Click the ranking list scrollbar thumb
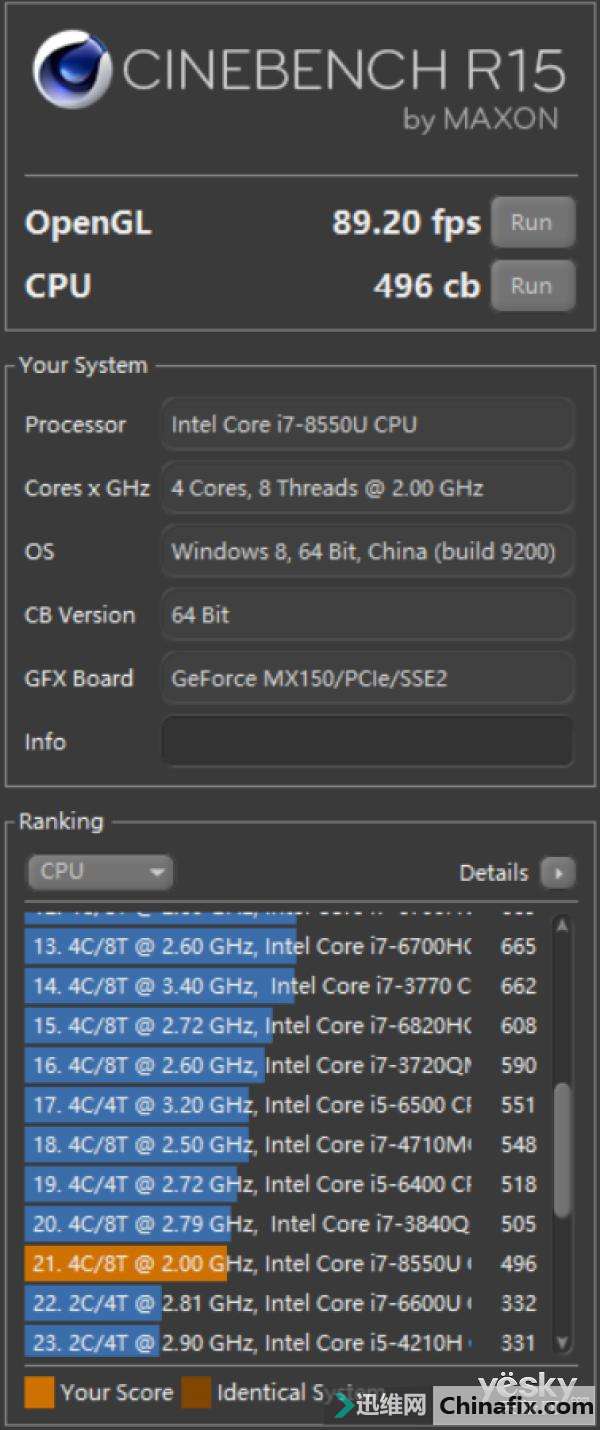The height and width of the screenshot is (1430, 600). pos(562,1149)
